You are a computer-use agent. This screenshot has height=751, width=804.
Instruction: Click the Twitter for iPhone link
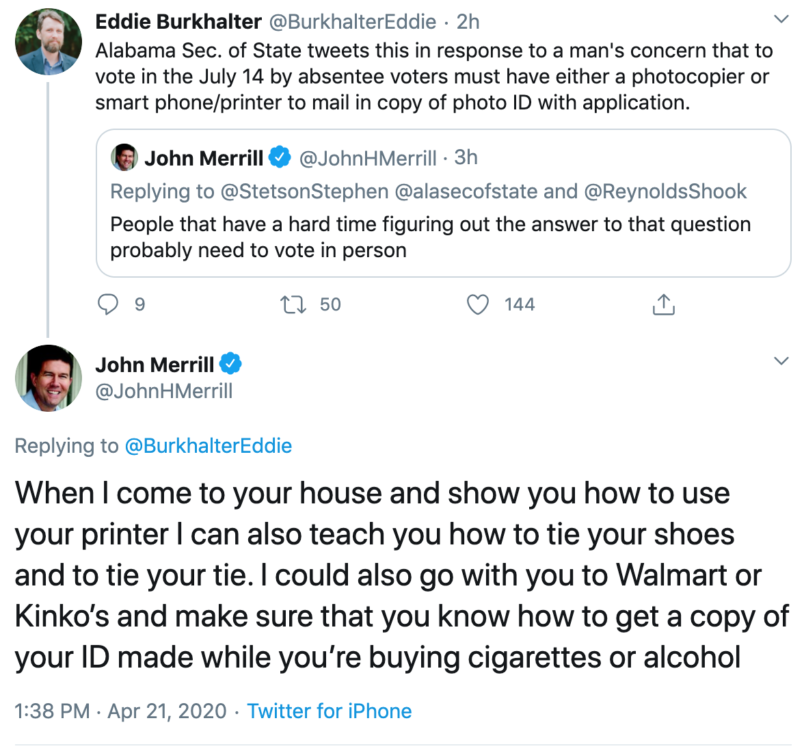(x=329, y=711)
